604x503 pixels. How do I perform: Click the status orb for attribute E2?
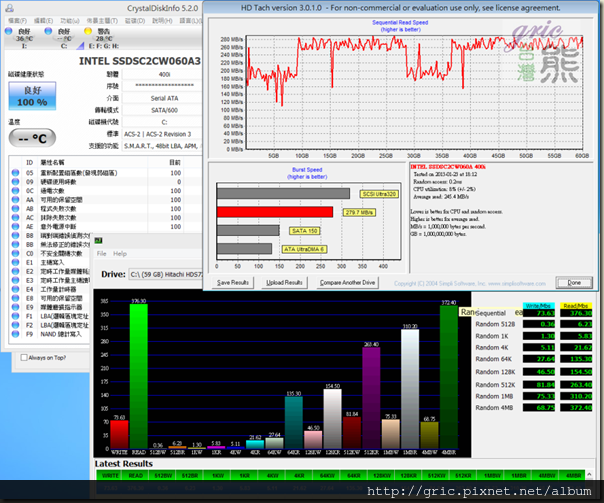coord(15,271)
